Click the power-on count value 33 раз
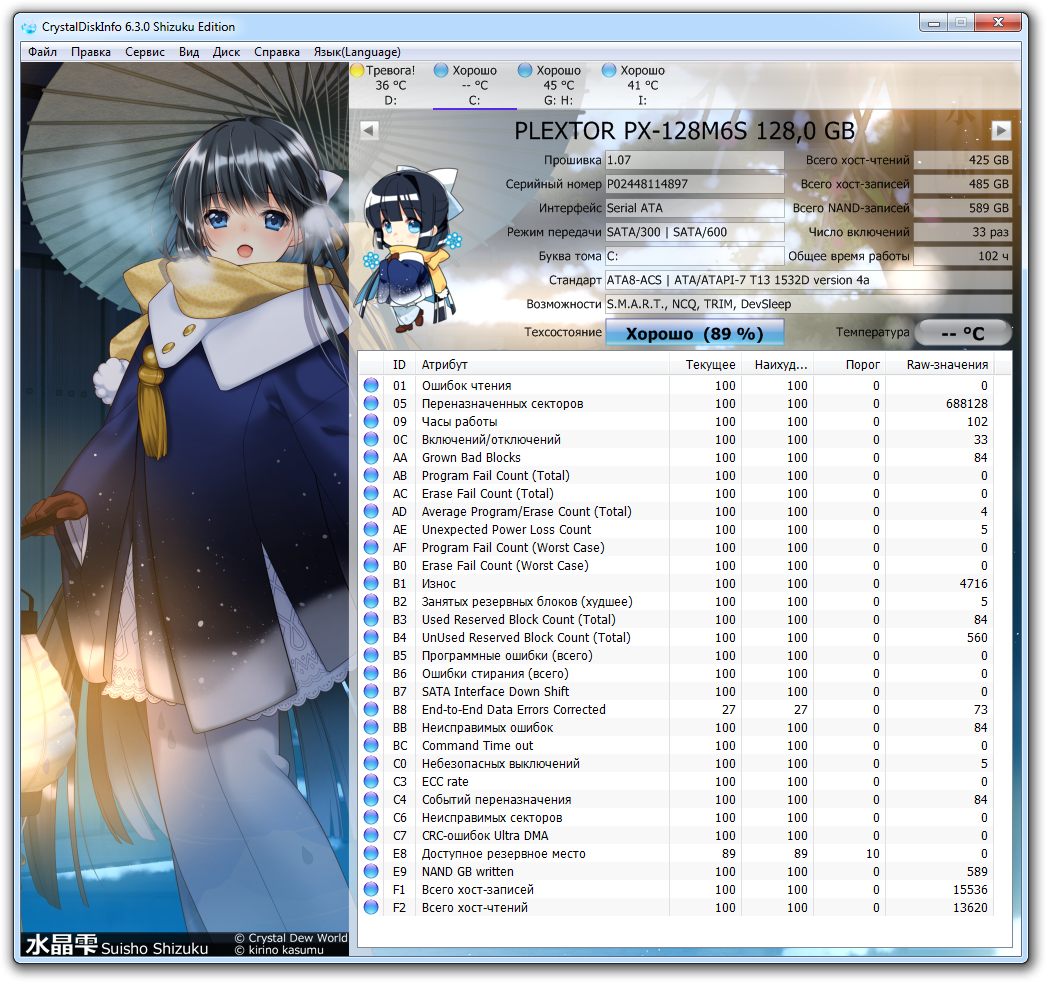This screenshot has height=983, width=1047. 962,232
